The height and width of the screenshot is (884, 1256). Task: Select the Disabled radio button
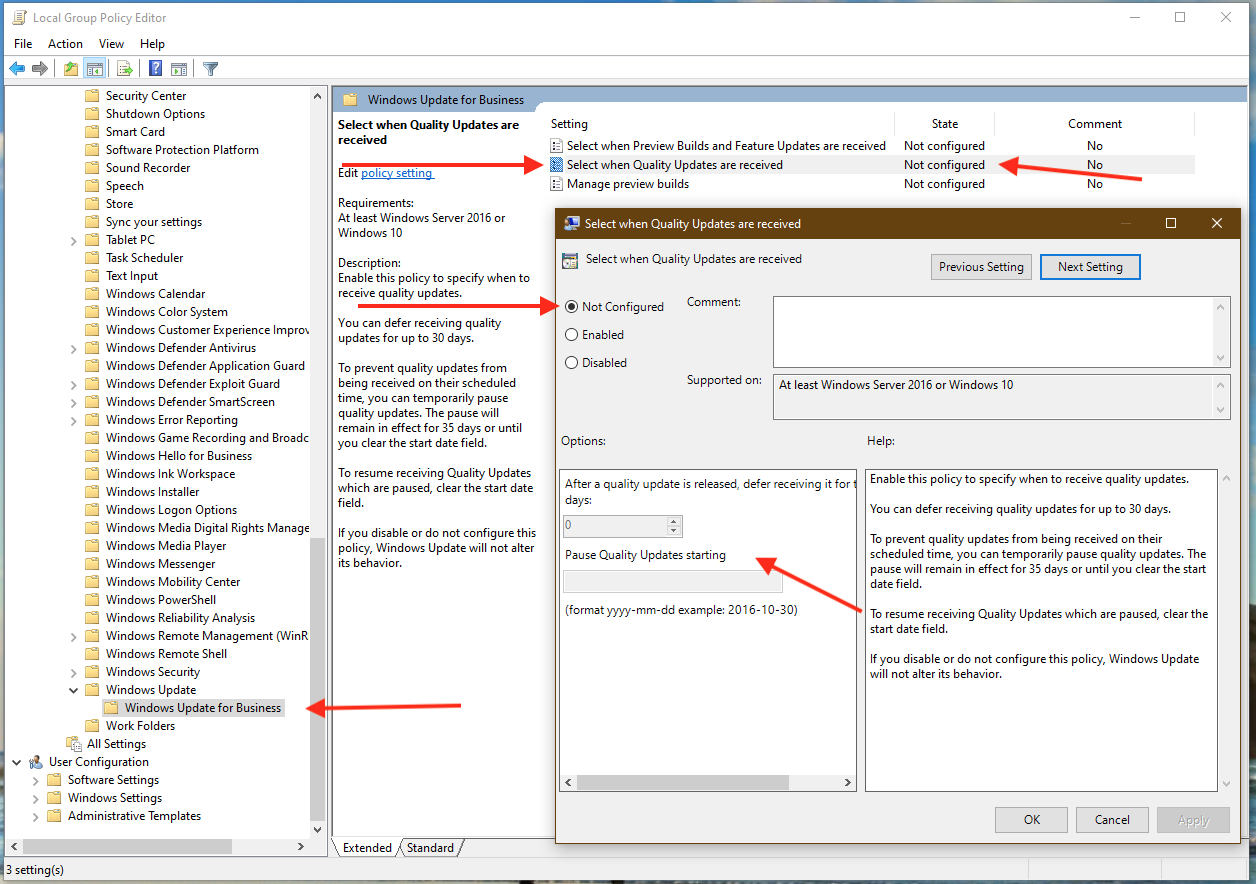point(572,363)
